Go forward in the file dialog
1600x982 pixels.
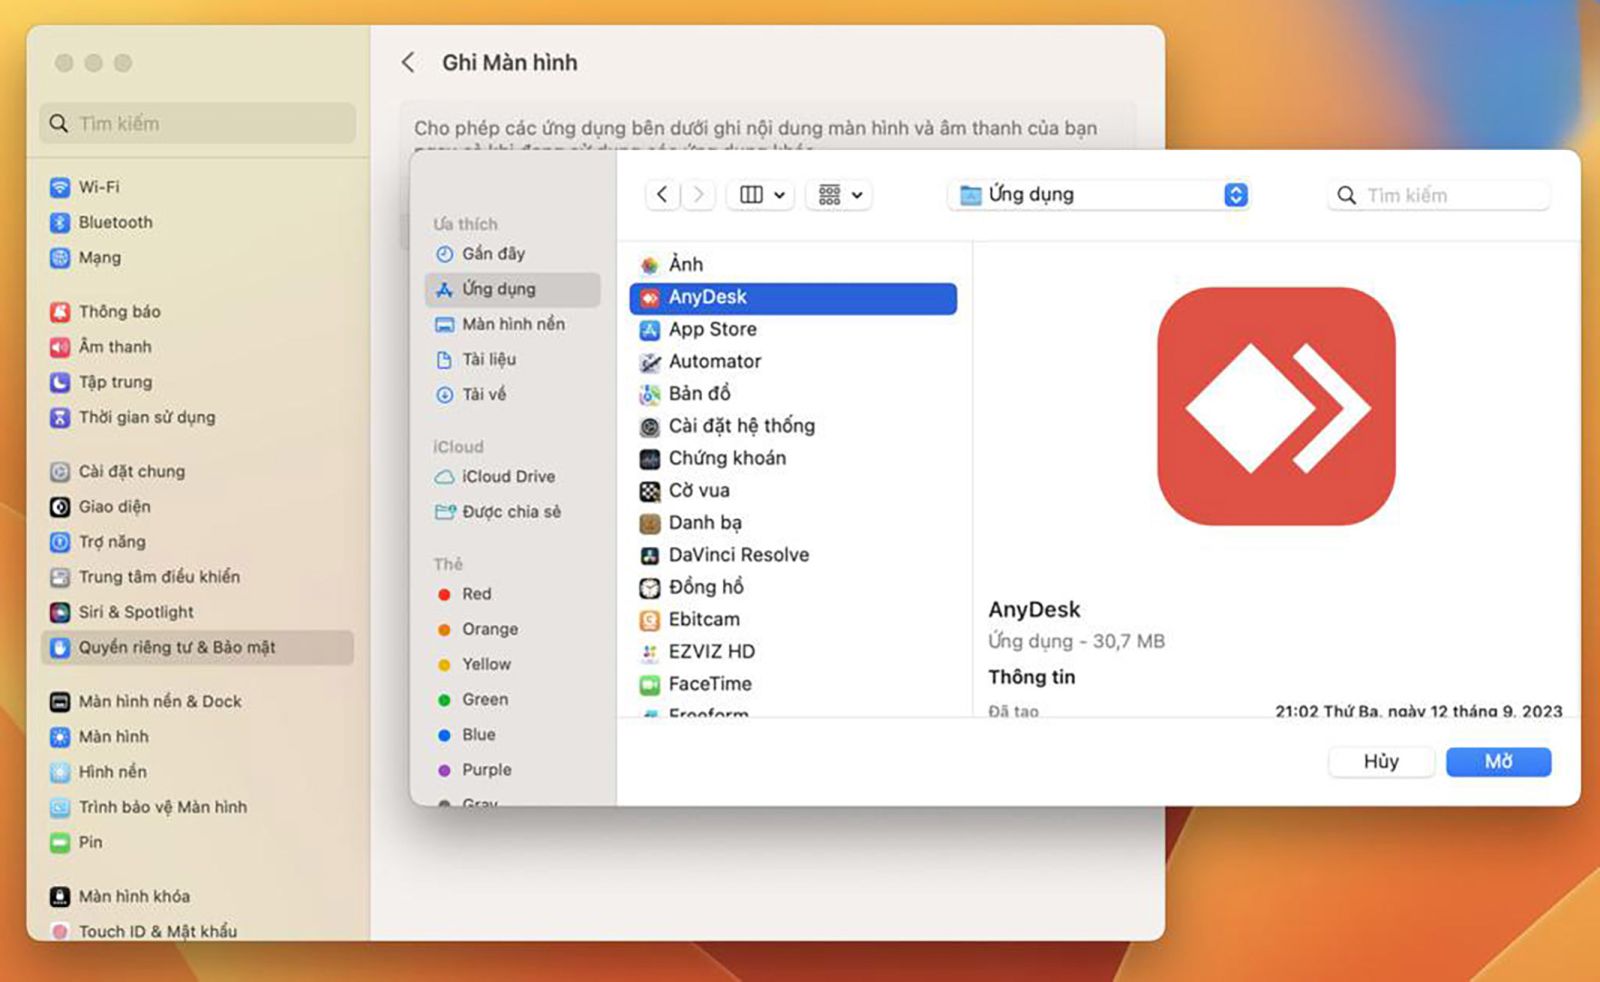pyautogui.click(x=698, y=195)
